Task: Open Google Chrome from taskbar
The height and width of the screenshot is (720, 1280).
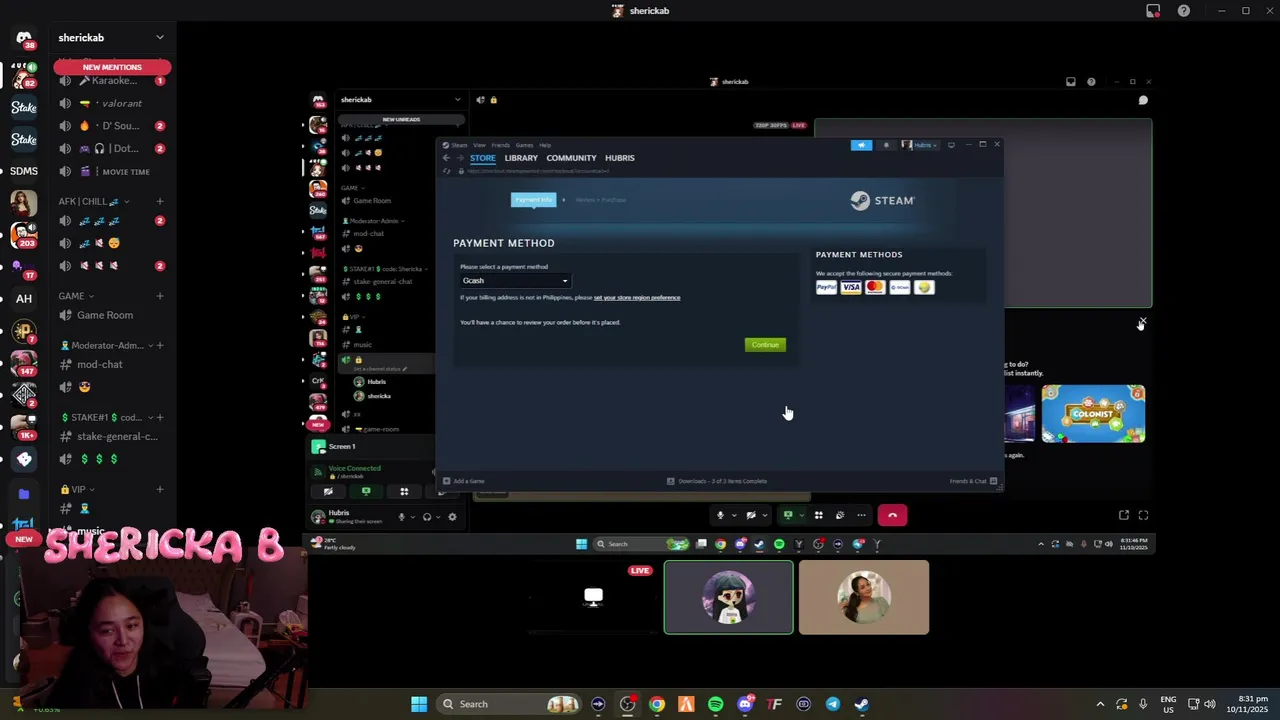Action: [657, 704]
